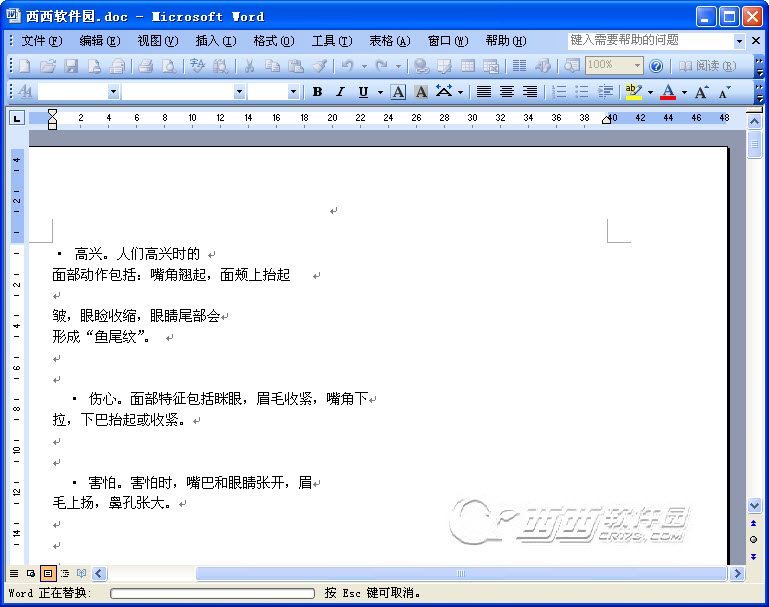Open Microsoft Word Help question mark icon
This screenshot has width=769, height=607.
tap(656, 65)
